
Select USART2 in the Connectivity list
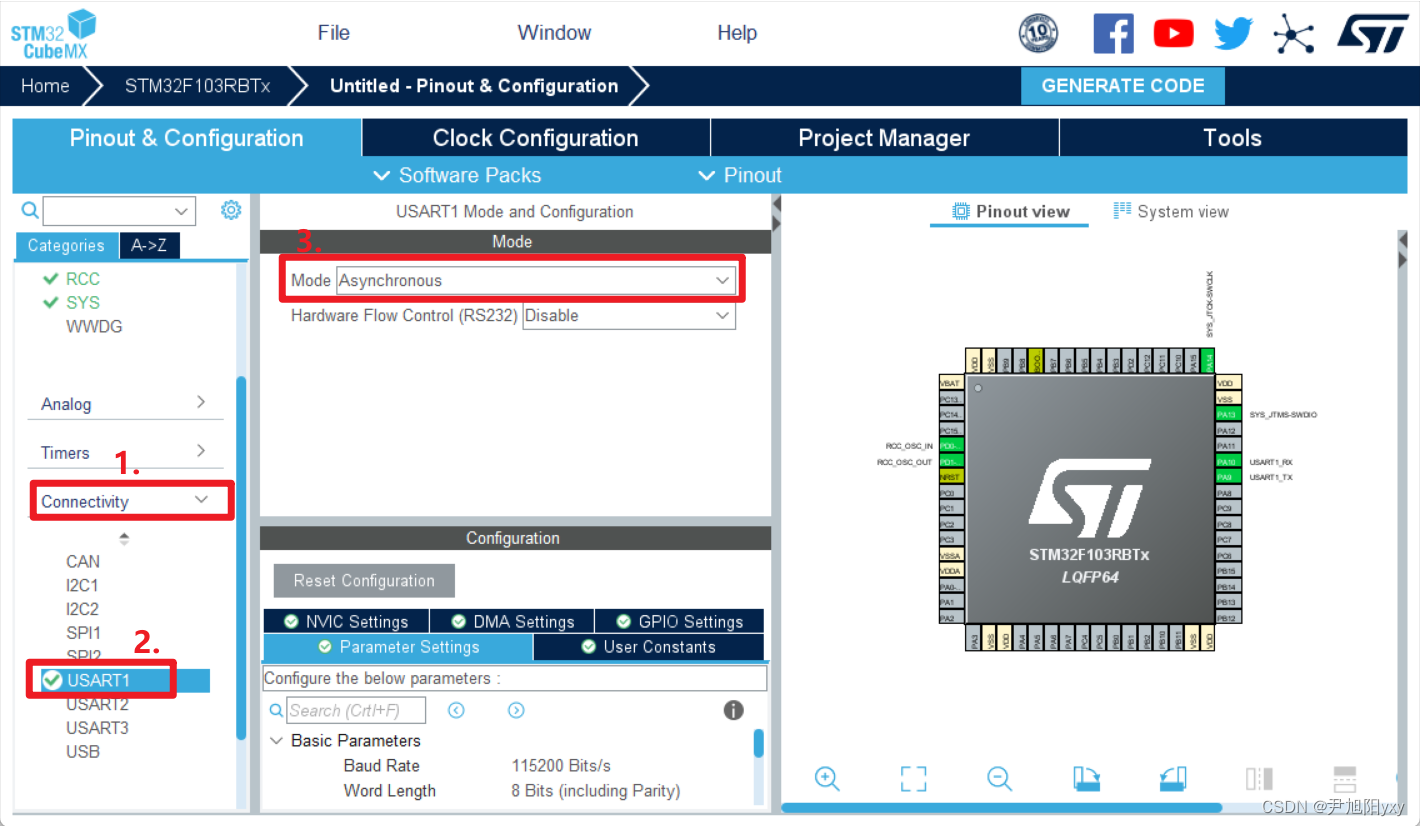pos(97,704)
